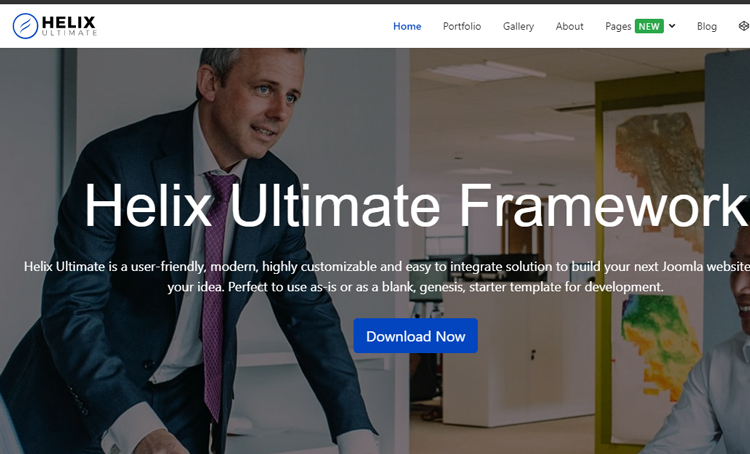Click the word Joomla in the description
The height and width of the screenshot is (454, 750).
(682, 266)
